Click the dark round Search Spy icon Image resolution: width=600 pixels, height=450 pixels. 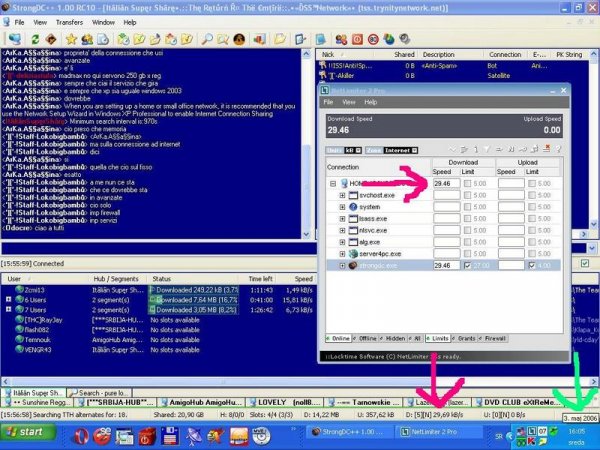(x=239, y=39)
